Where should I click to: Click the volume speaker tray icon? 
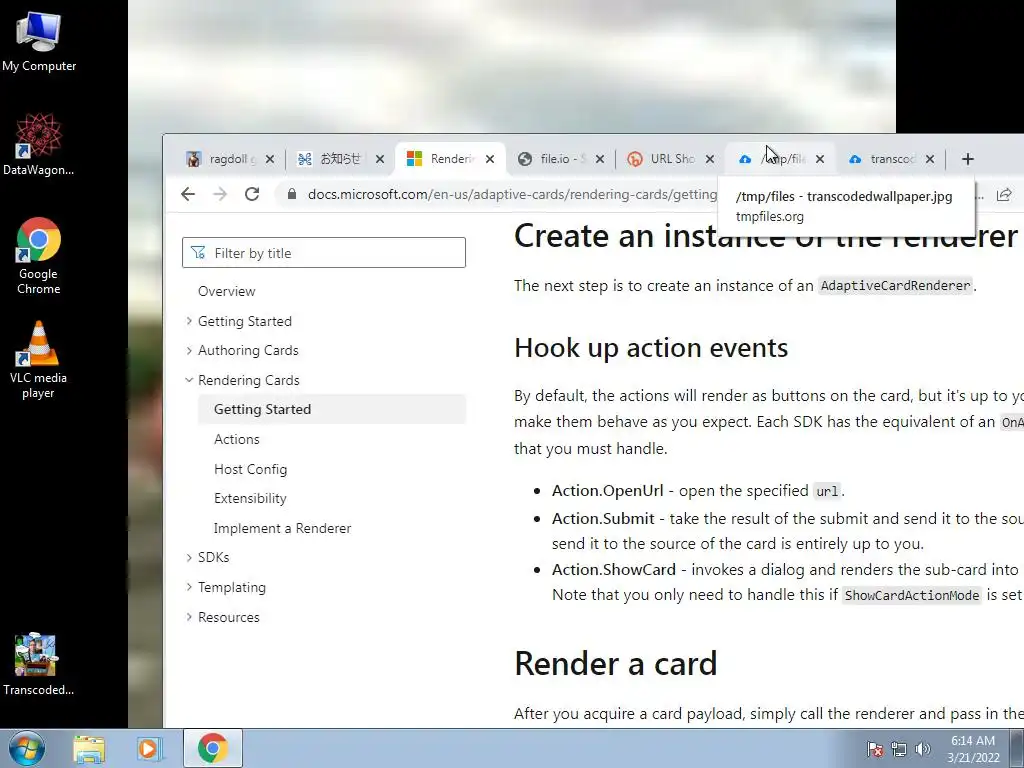923,749
